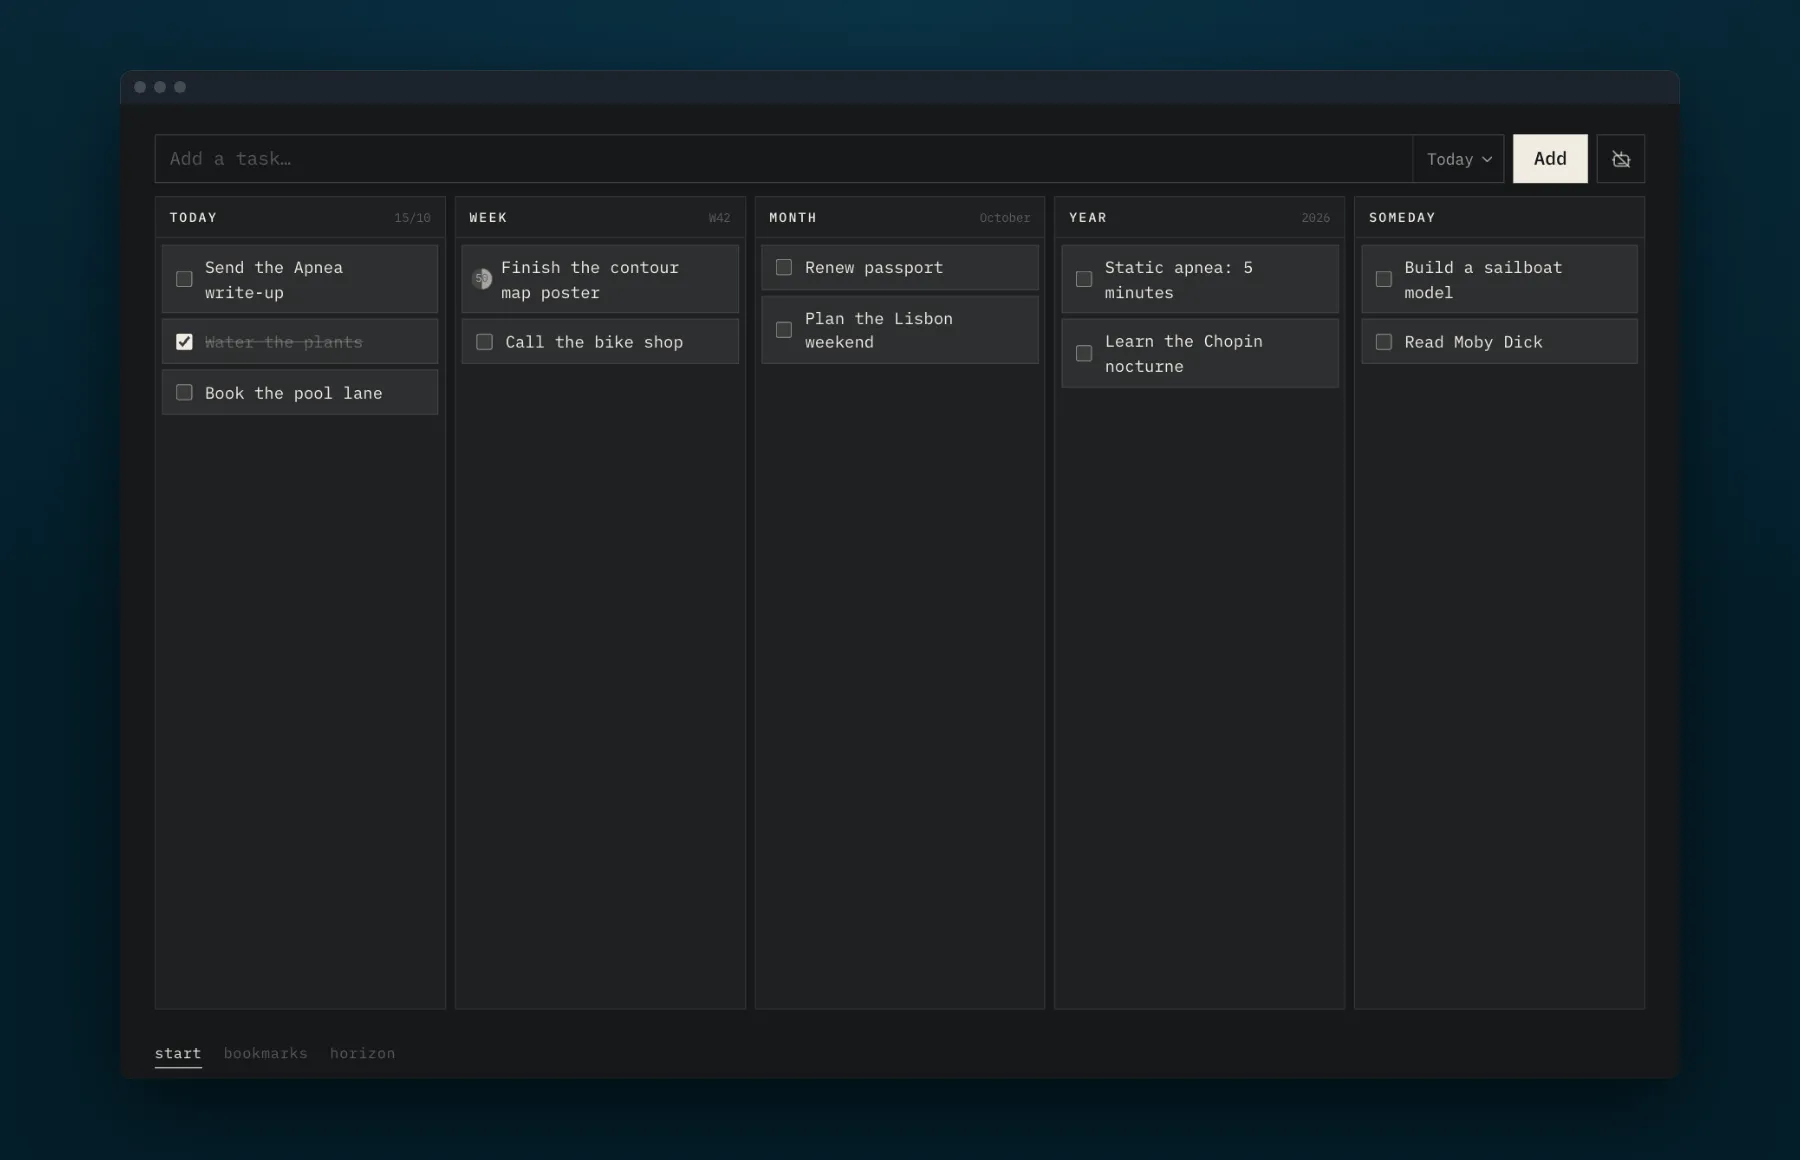Check the Learn the Chopin nocturne checkbox

(1084, 354)
